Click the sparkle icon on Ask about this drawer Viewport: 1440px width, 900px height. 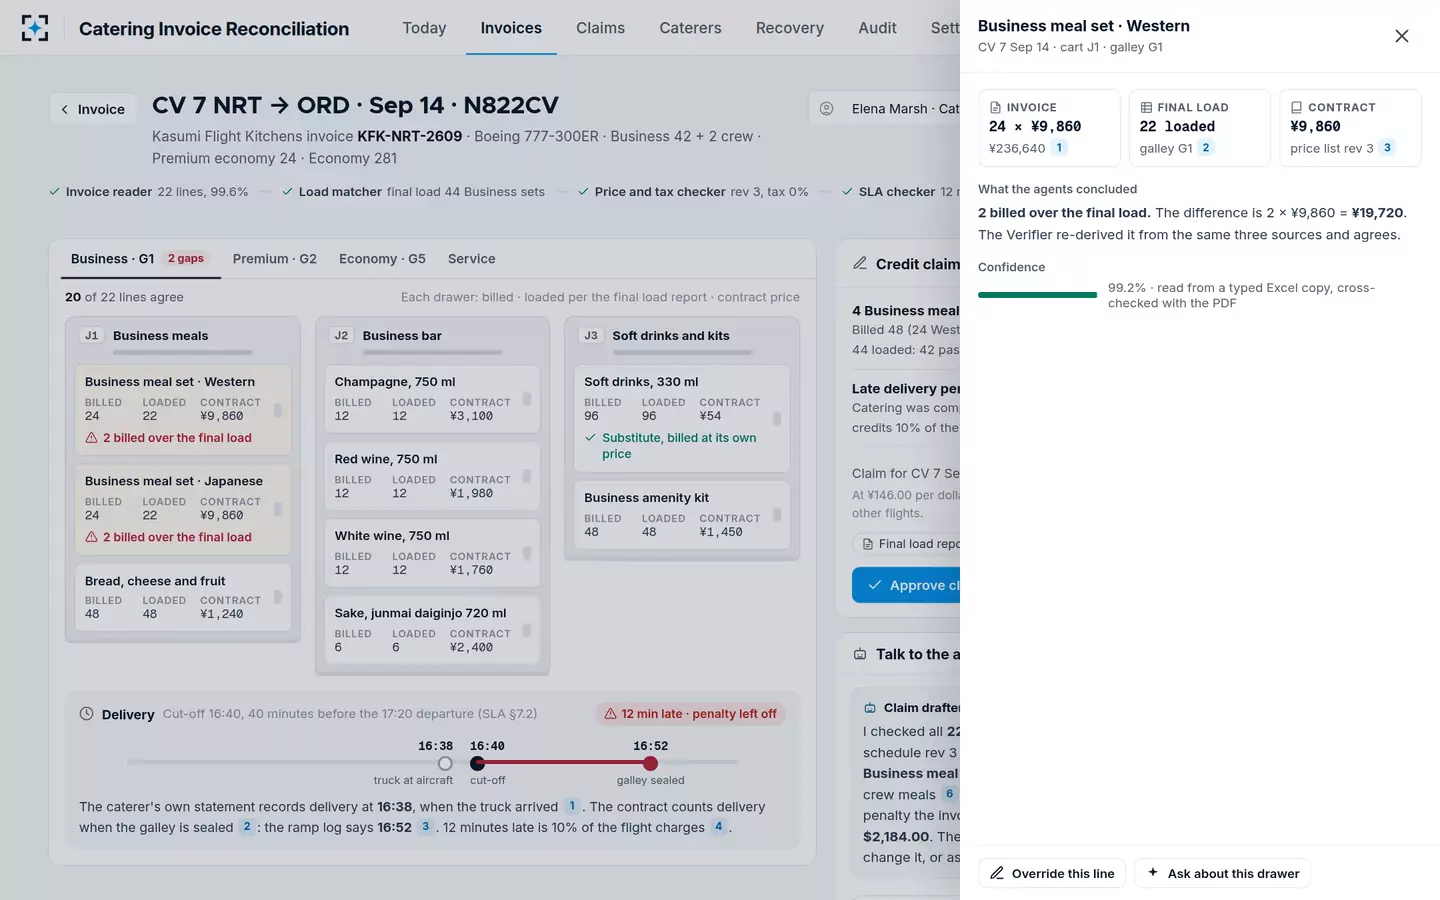tap(1153, 873)
